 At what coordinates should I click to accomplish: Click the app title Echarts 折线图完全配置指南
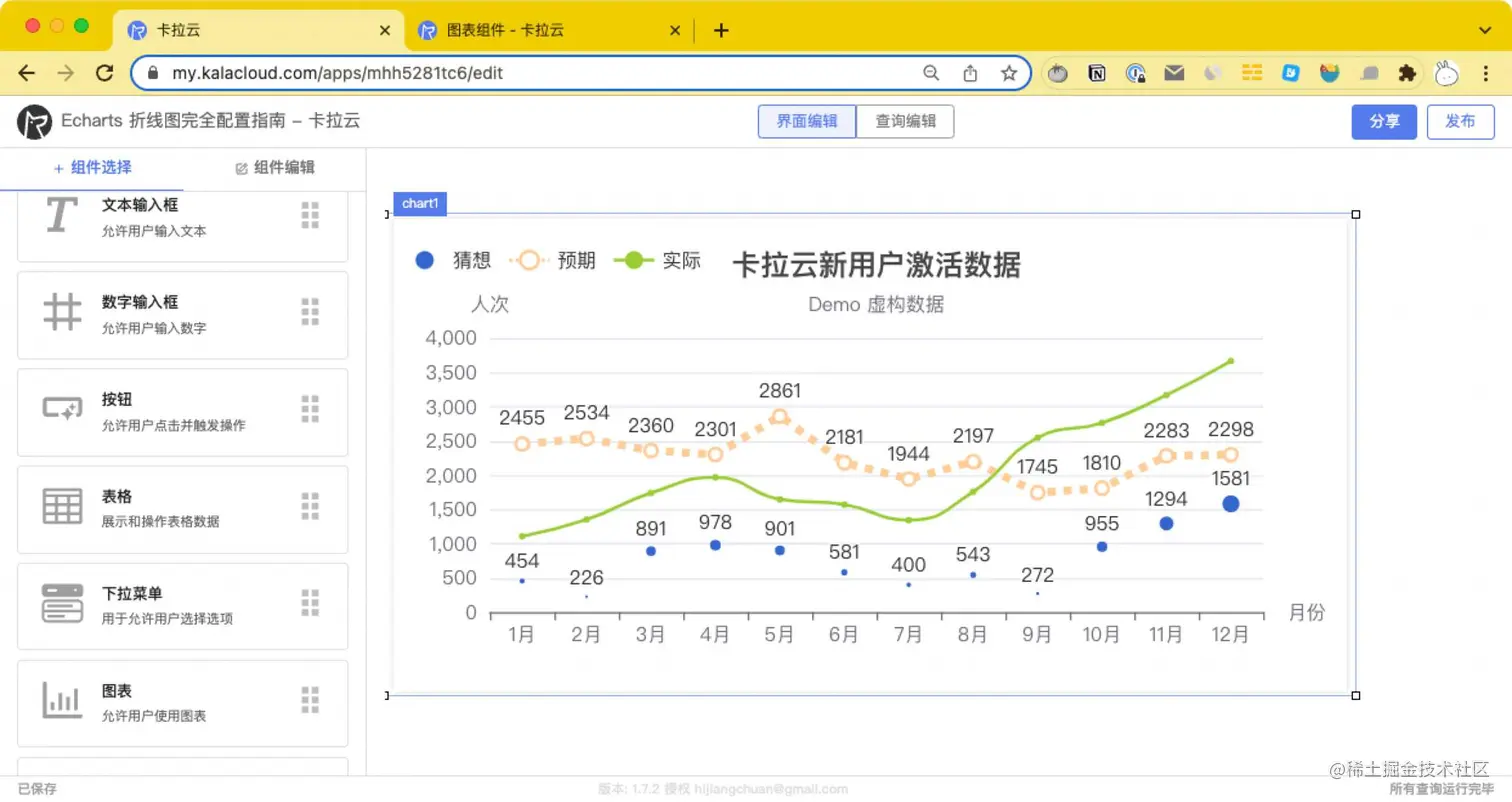point(210,121)
